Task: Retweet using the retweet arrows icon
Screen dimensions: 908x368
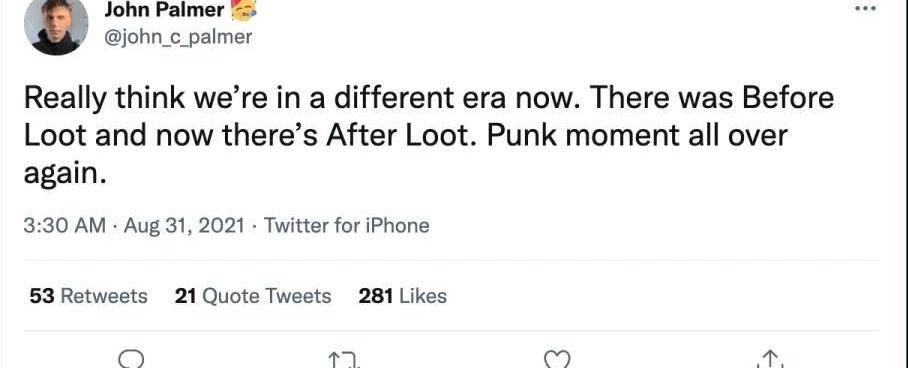Action: click(x=345, y=360)
